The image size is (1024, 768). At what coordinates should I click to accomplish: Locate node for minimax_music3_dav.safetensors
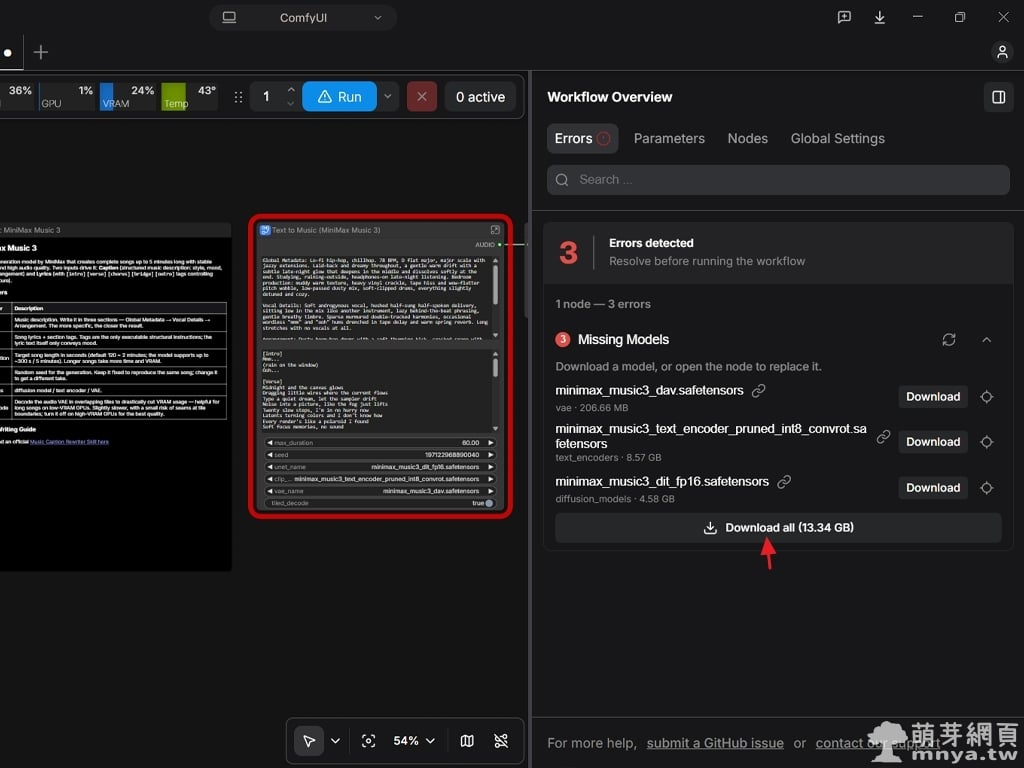pyautogui.click(x=986, y=396)
